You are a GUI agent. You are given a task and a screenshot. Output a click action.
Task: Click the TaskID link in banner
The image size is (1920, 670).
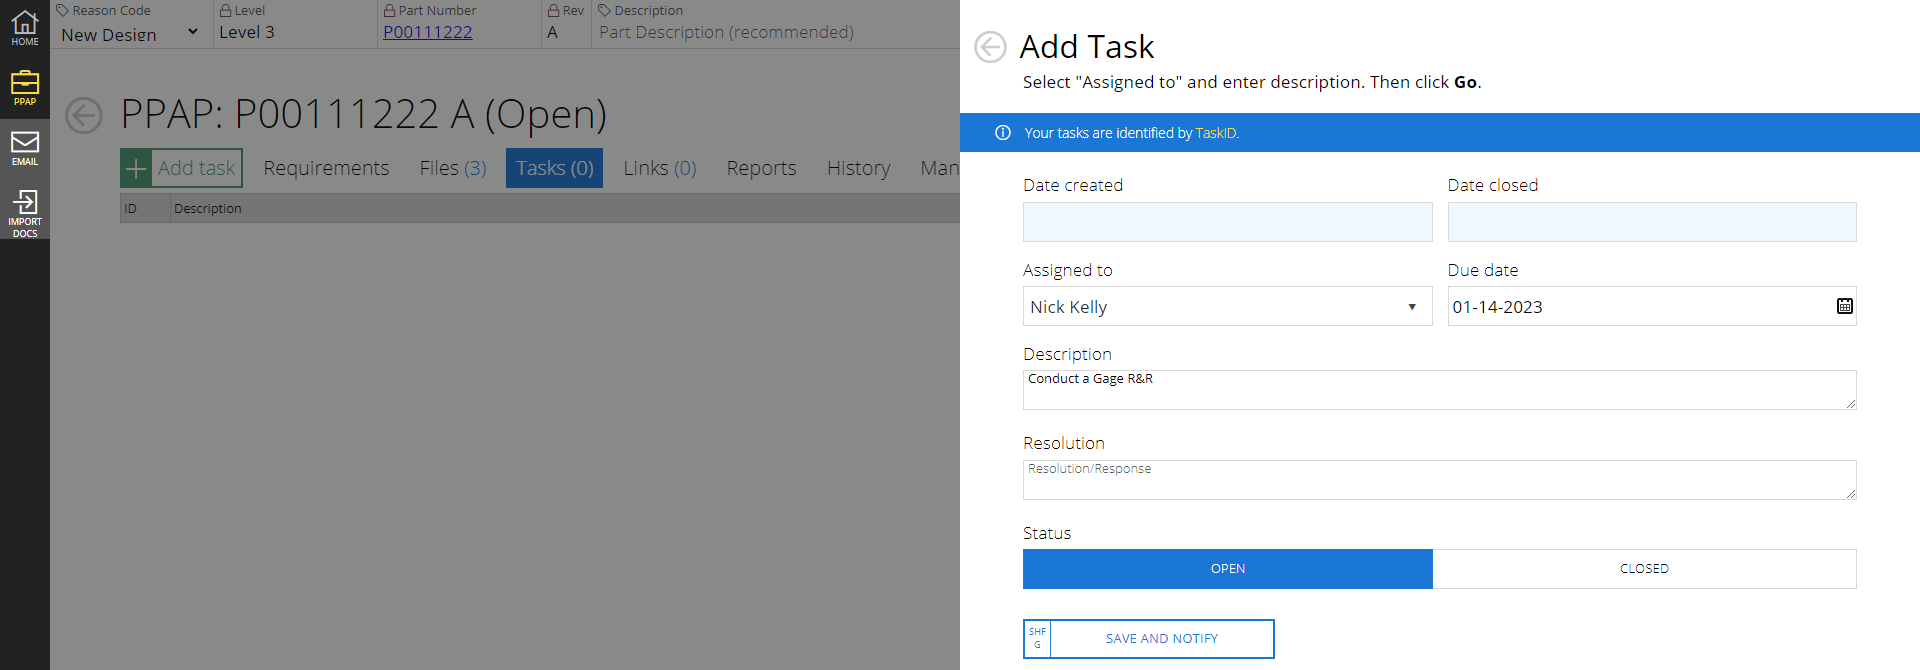1215,133
